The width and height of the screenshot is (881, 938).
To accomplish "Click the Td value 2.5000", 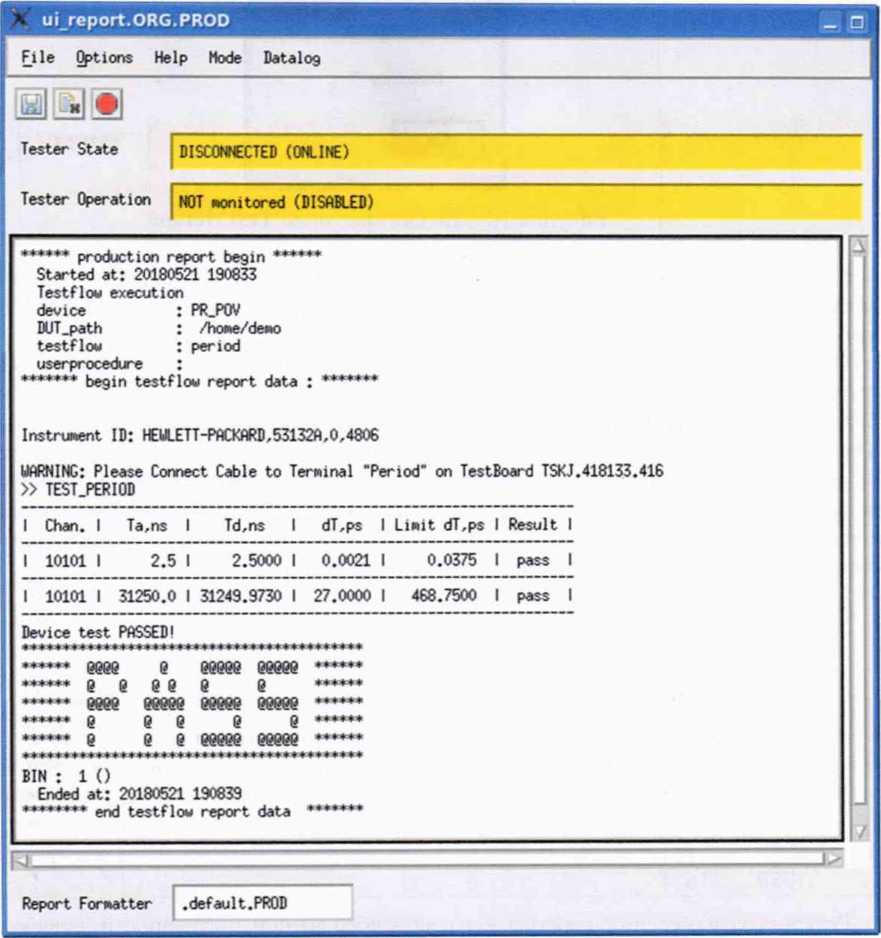I will pos(257,561).
